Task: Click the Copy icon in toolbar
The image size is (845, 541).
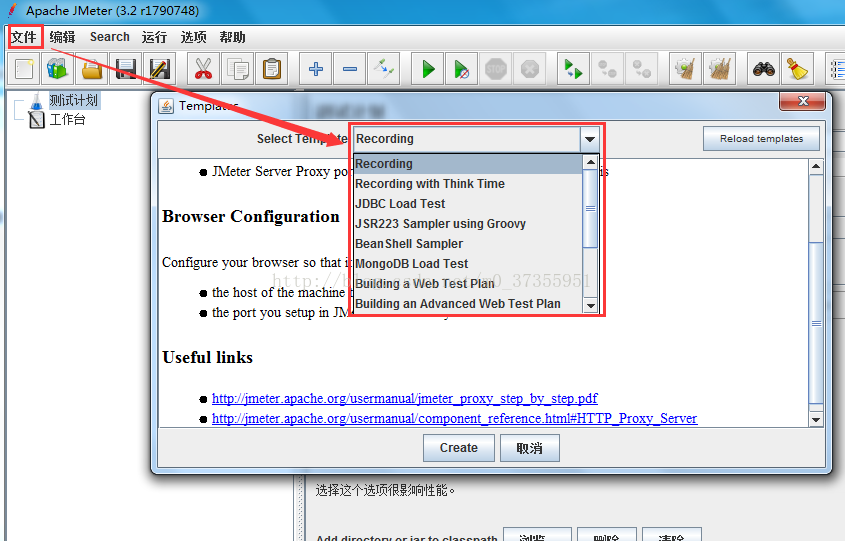Action: [x=238, y=69]
